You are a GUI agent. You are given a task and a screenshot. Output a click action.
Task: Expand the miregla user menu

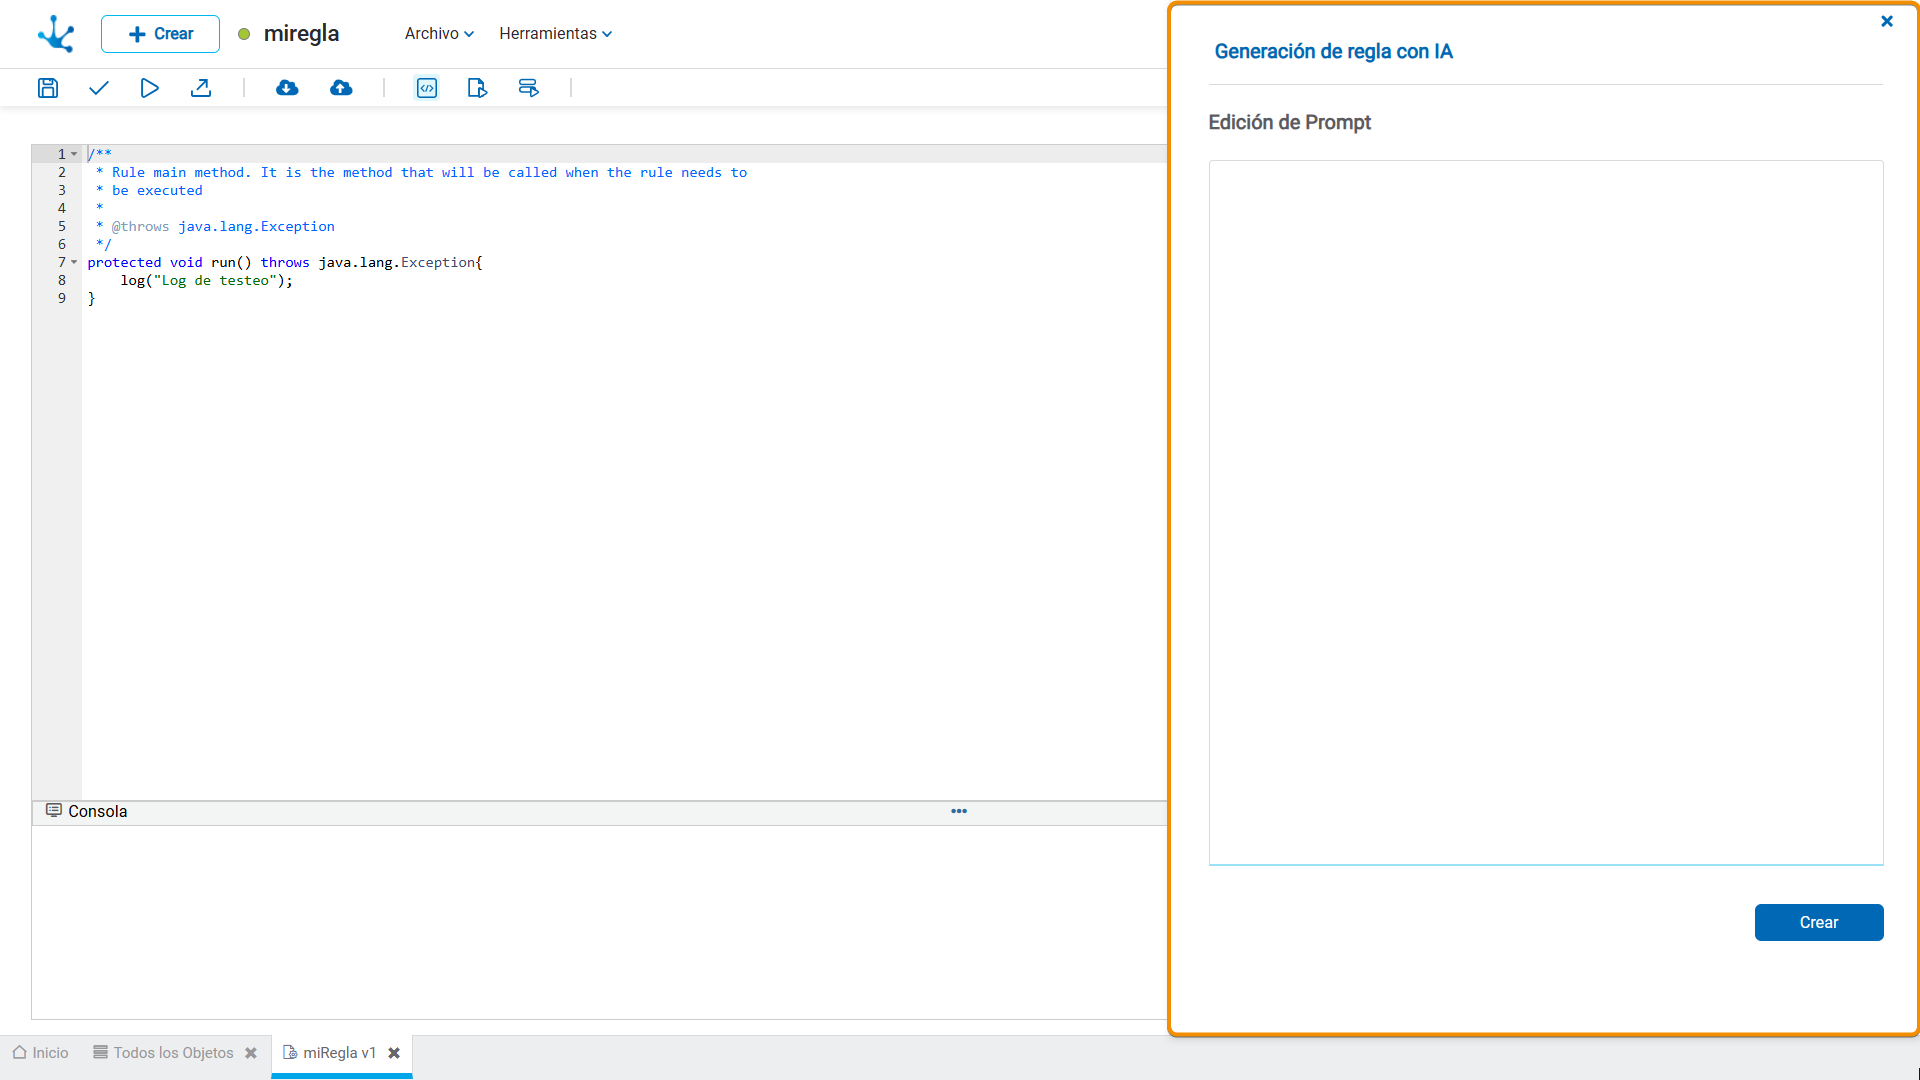(x=286, y=33)
